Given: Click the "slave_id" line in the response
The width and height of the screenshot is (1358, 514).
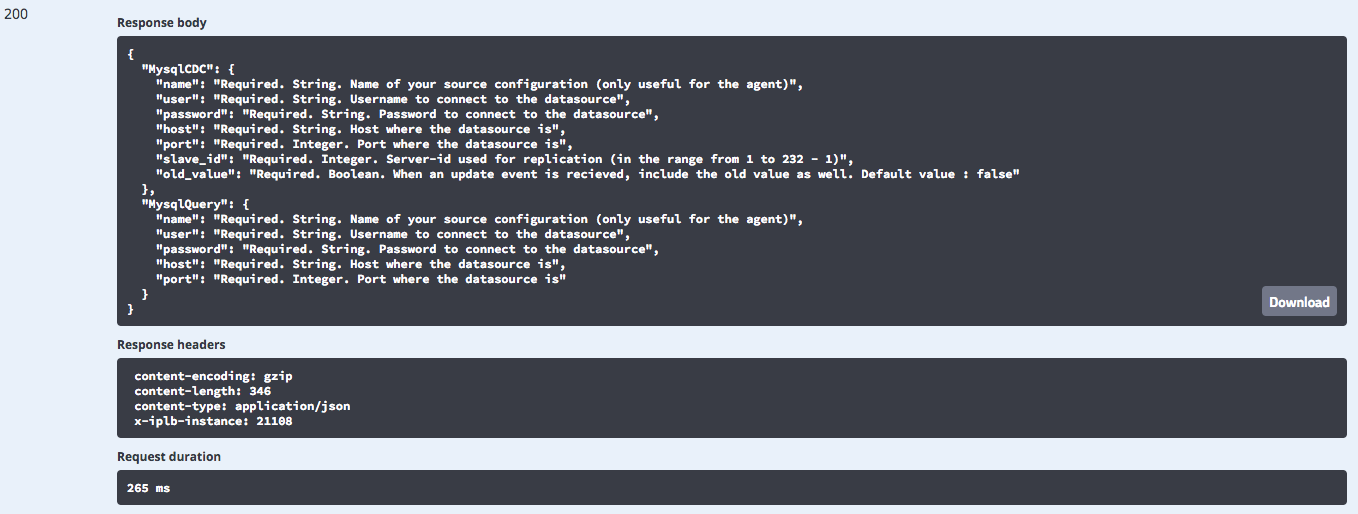Looking at the screenshot, I should (x=504, y=159).
